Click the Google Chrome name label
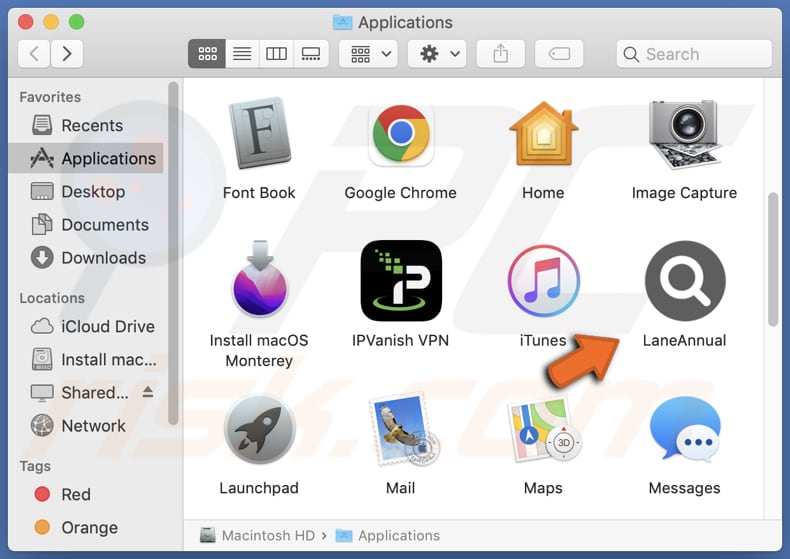The image size is (790, 559). point(401,193)
